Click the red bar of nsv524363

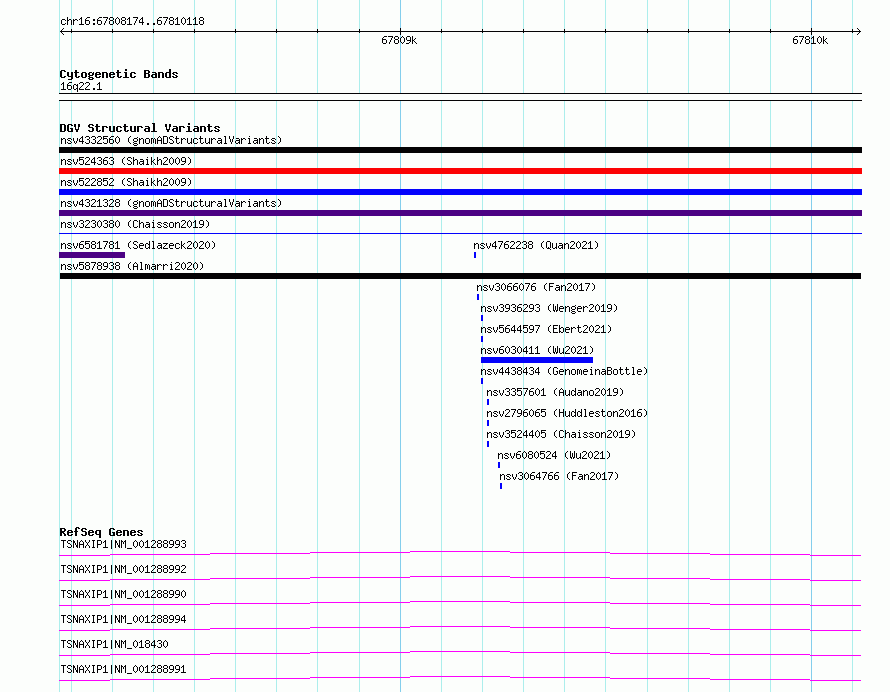[460, 171]
